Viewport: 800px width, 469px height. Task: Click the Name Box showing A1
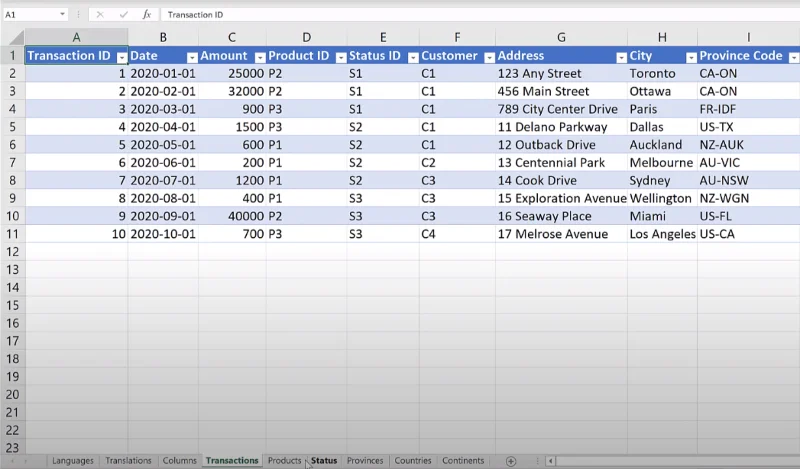[x=31, y=14]
